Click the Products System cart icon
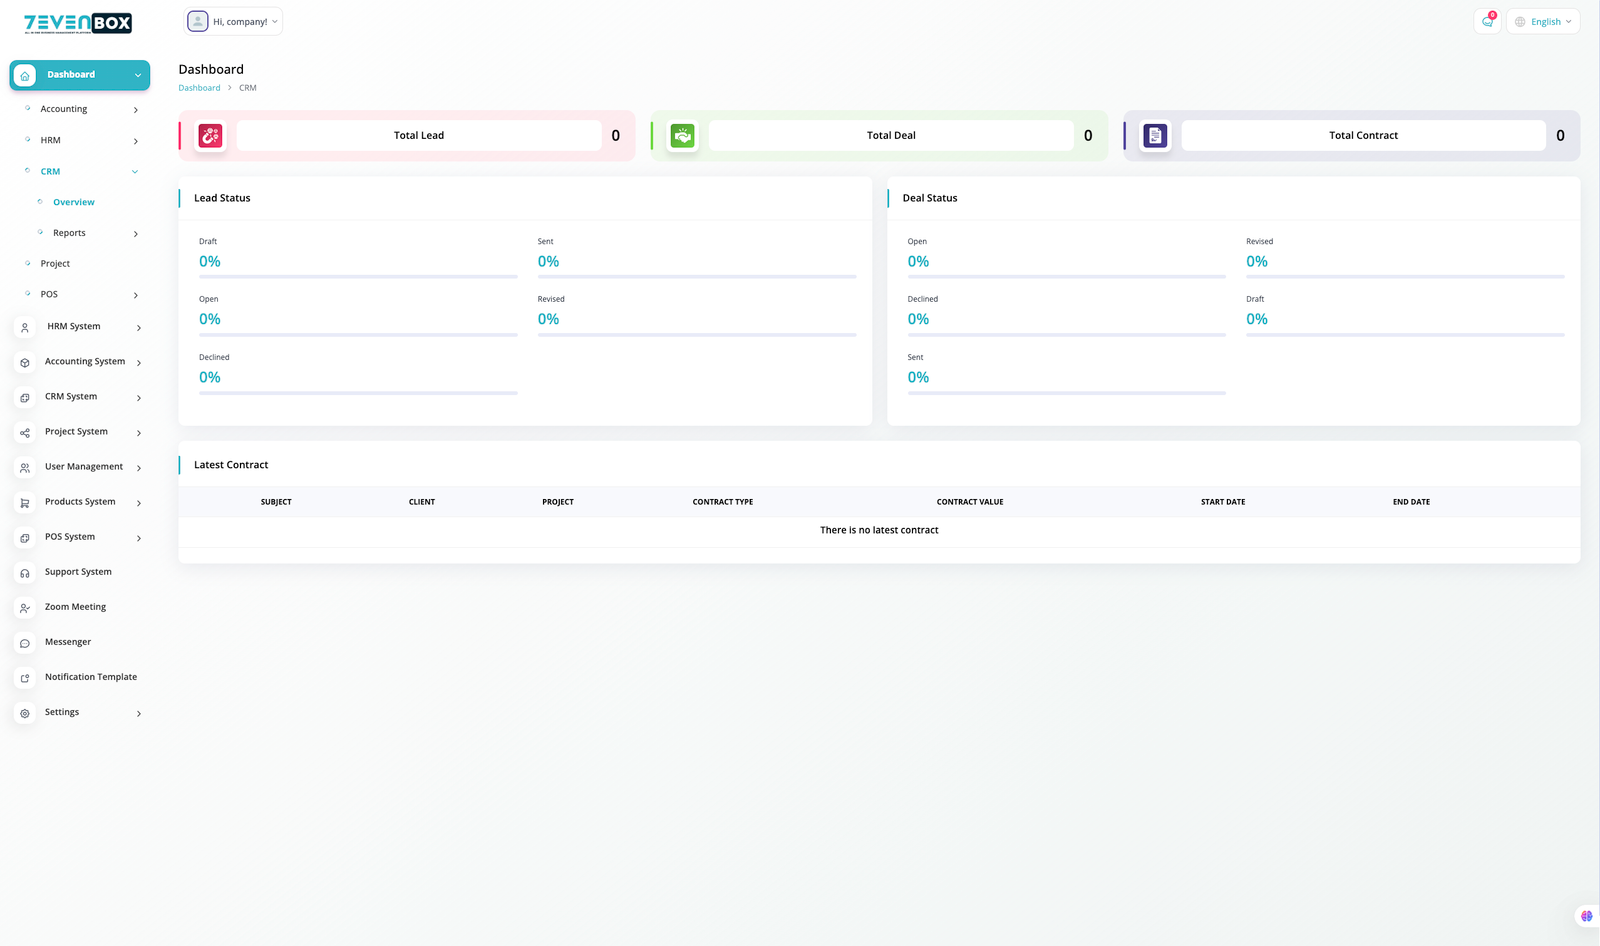The height and width of the screenshot is (946, 1600). coord(25,503)
